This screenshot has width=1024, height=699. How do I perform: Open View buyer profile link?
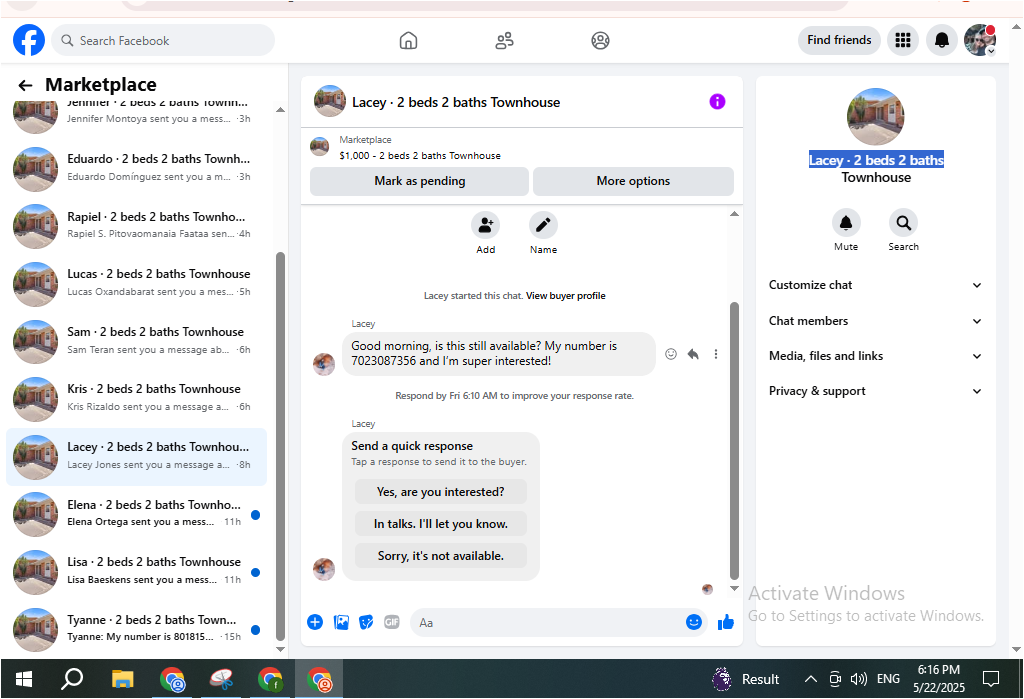(x=566, y=296)
